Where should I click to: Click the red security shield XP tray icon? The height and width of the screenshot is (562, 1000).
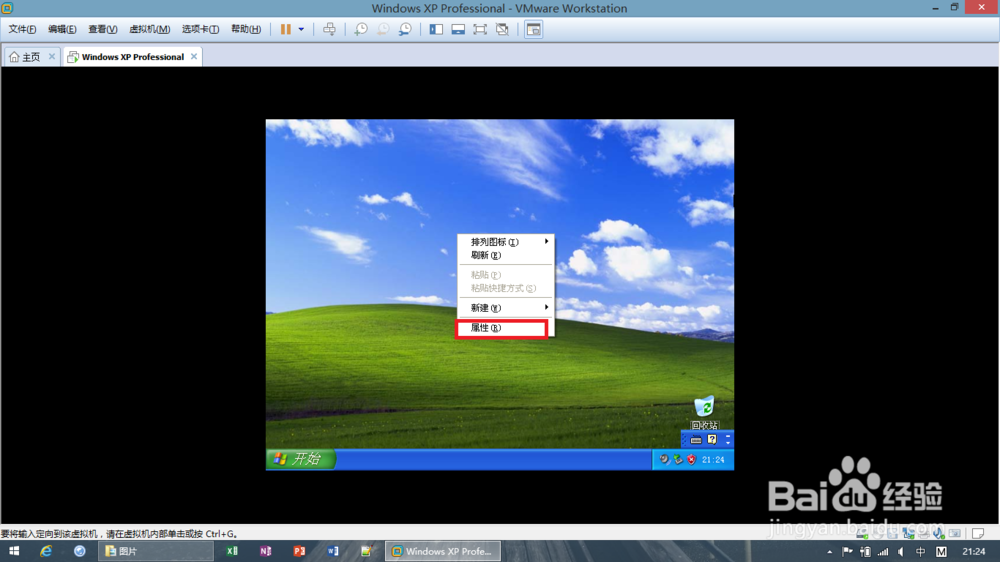(691, 459)
